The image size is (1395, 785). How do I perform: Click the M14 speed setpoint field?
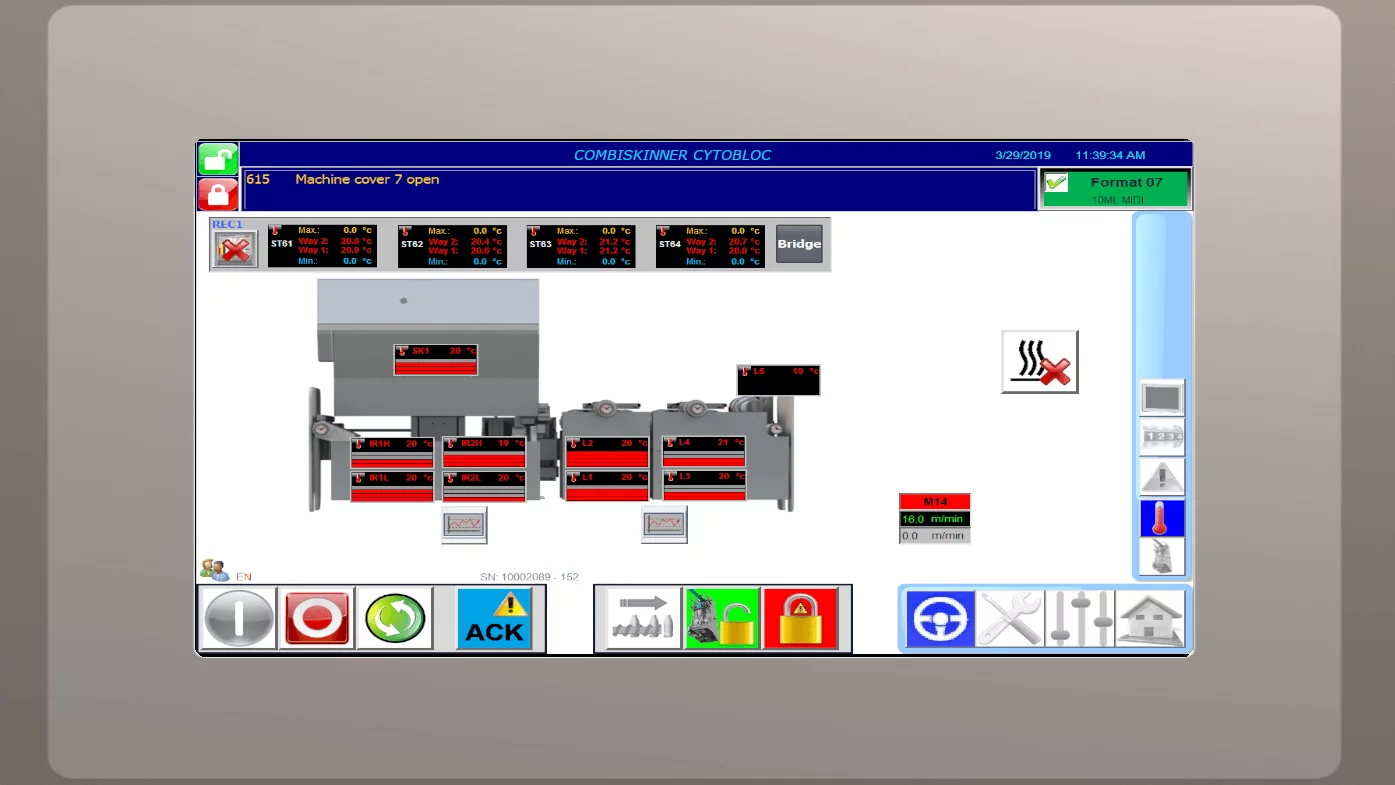(x=934, y=519)
